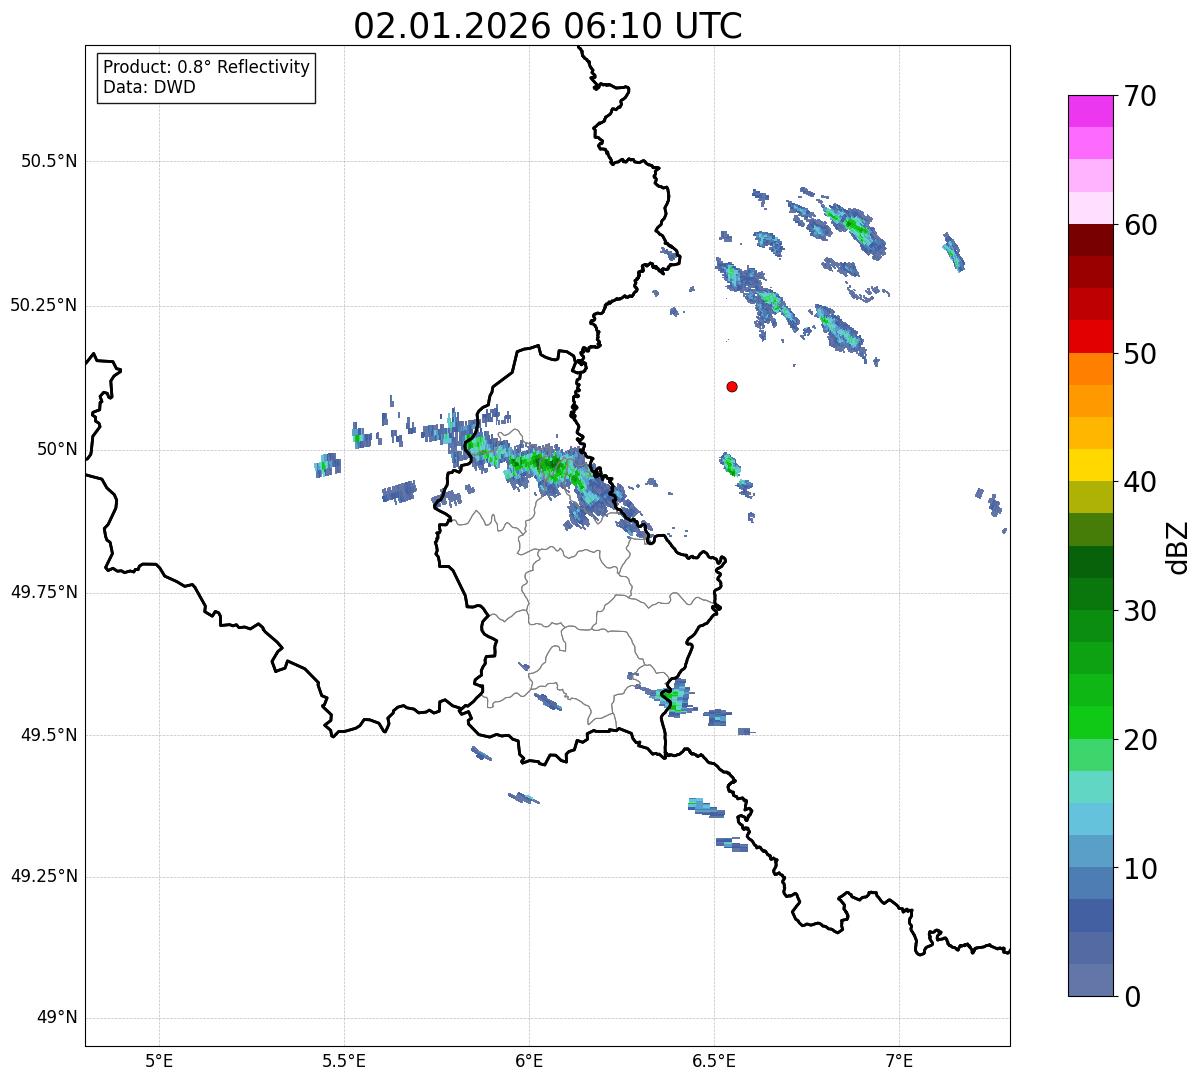The width and height of the screenshot is (1202, 1081).
Task: Click the plot title 02.01.2026 06:10 UTC
Action: coord(548,26)
